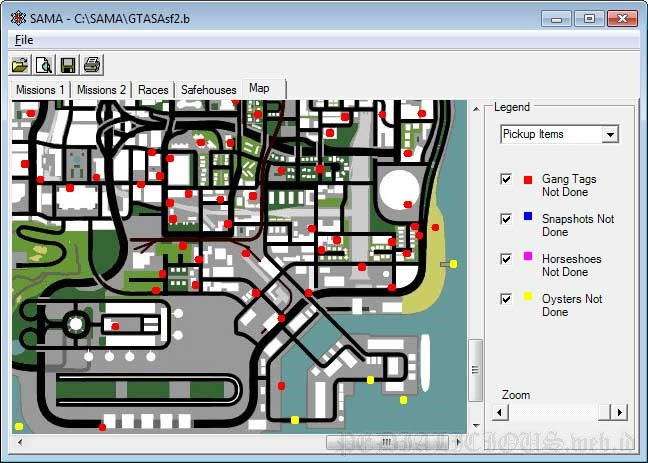Screen dimensions: 648x463
Task: Click the Open file toolbar icon
Action: tap(19, 65)
